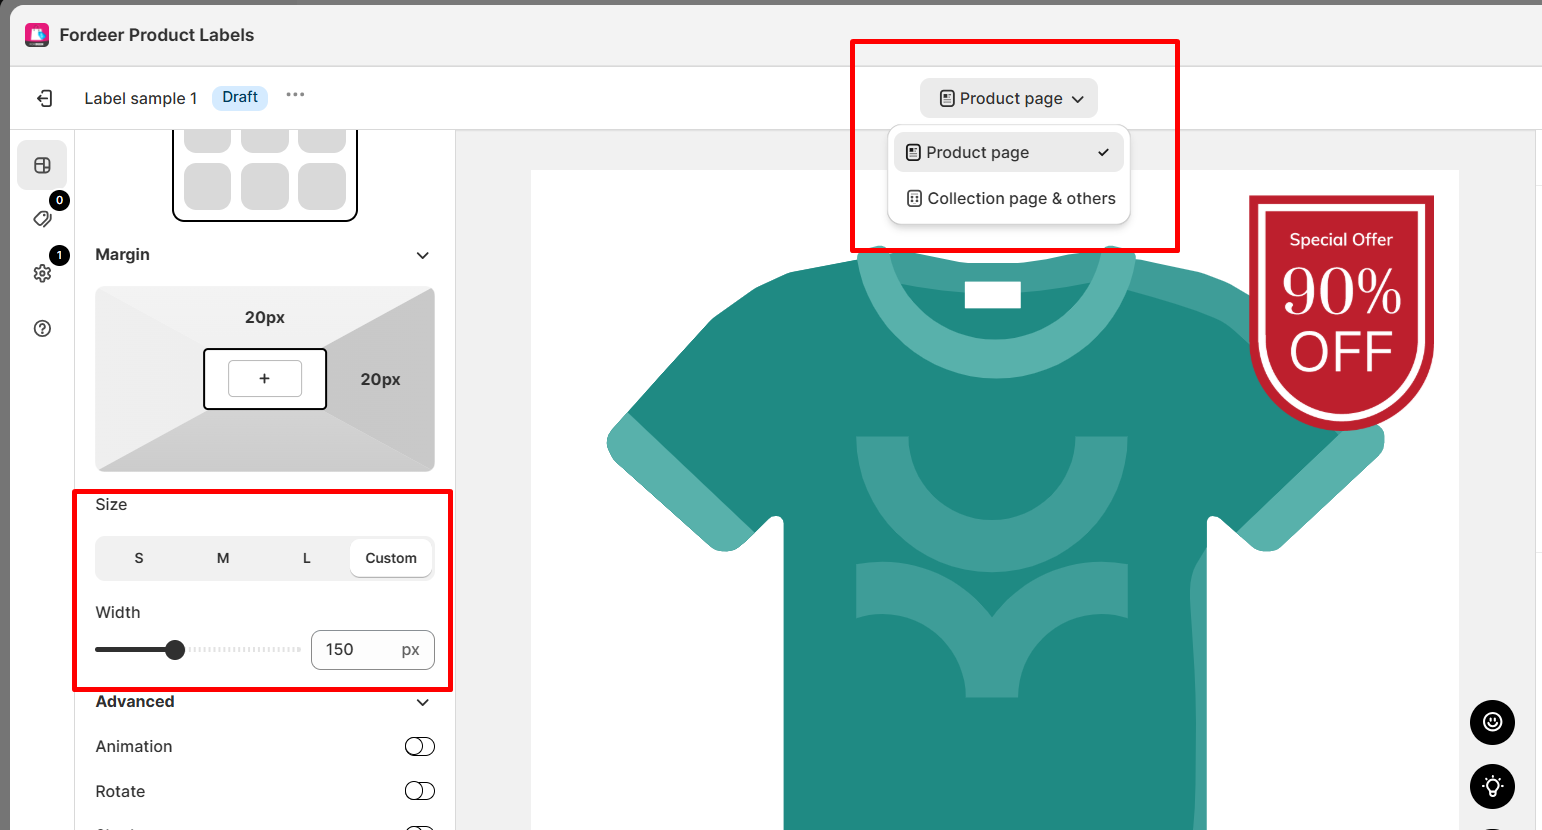
Task: Select bottom-left cell of the position grid
Action: tap(208, 187)
